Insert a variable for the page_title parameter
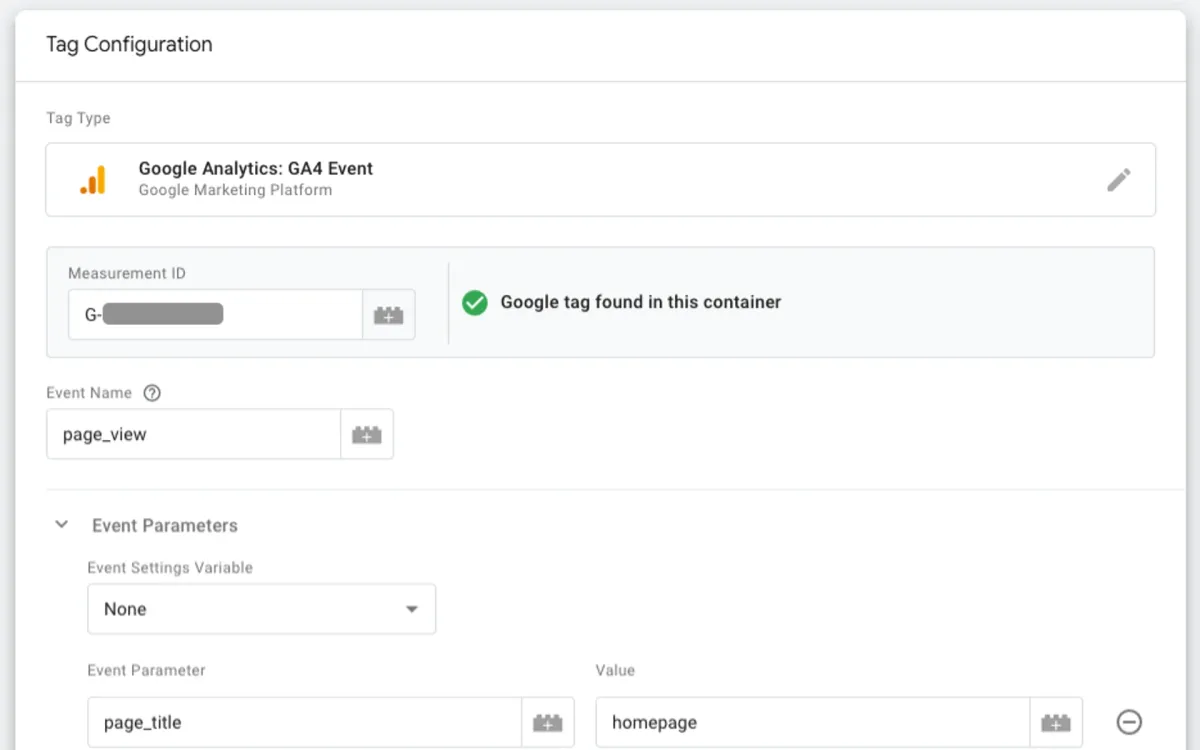The height and width of the screenshot is (750, 1200). tap(548, 721)
